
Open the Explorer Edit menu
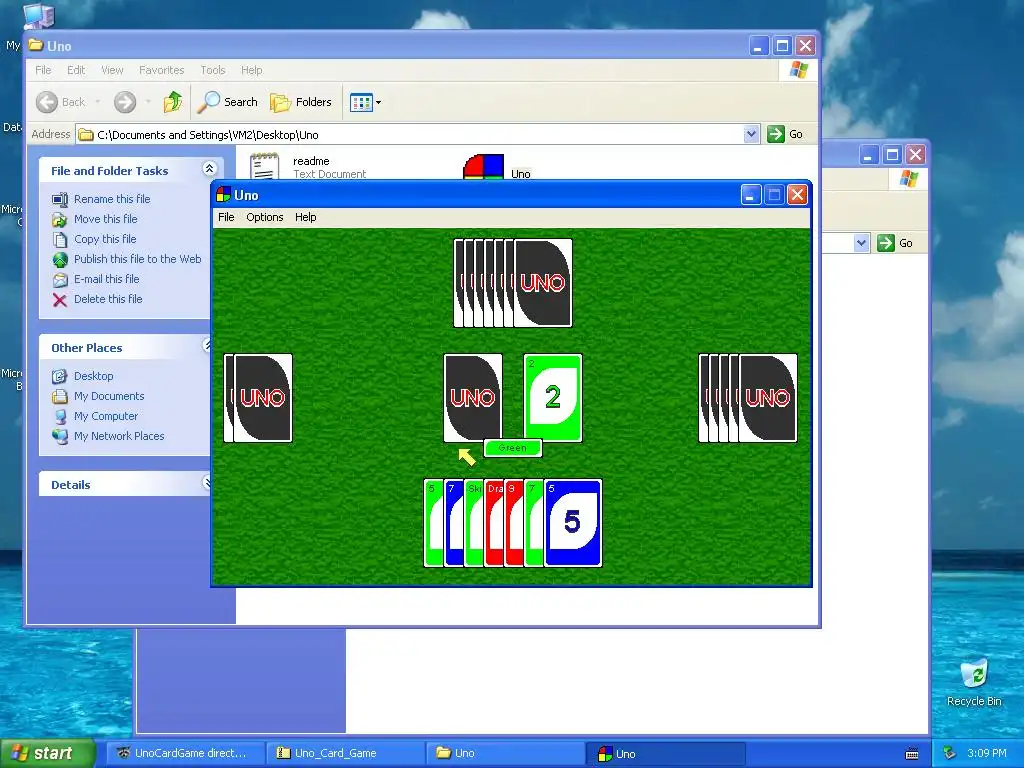click(76, 70)
